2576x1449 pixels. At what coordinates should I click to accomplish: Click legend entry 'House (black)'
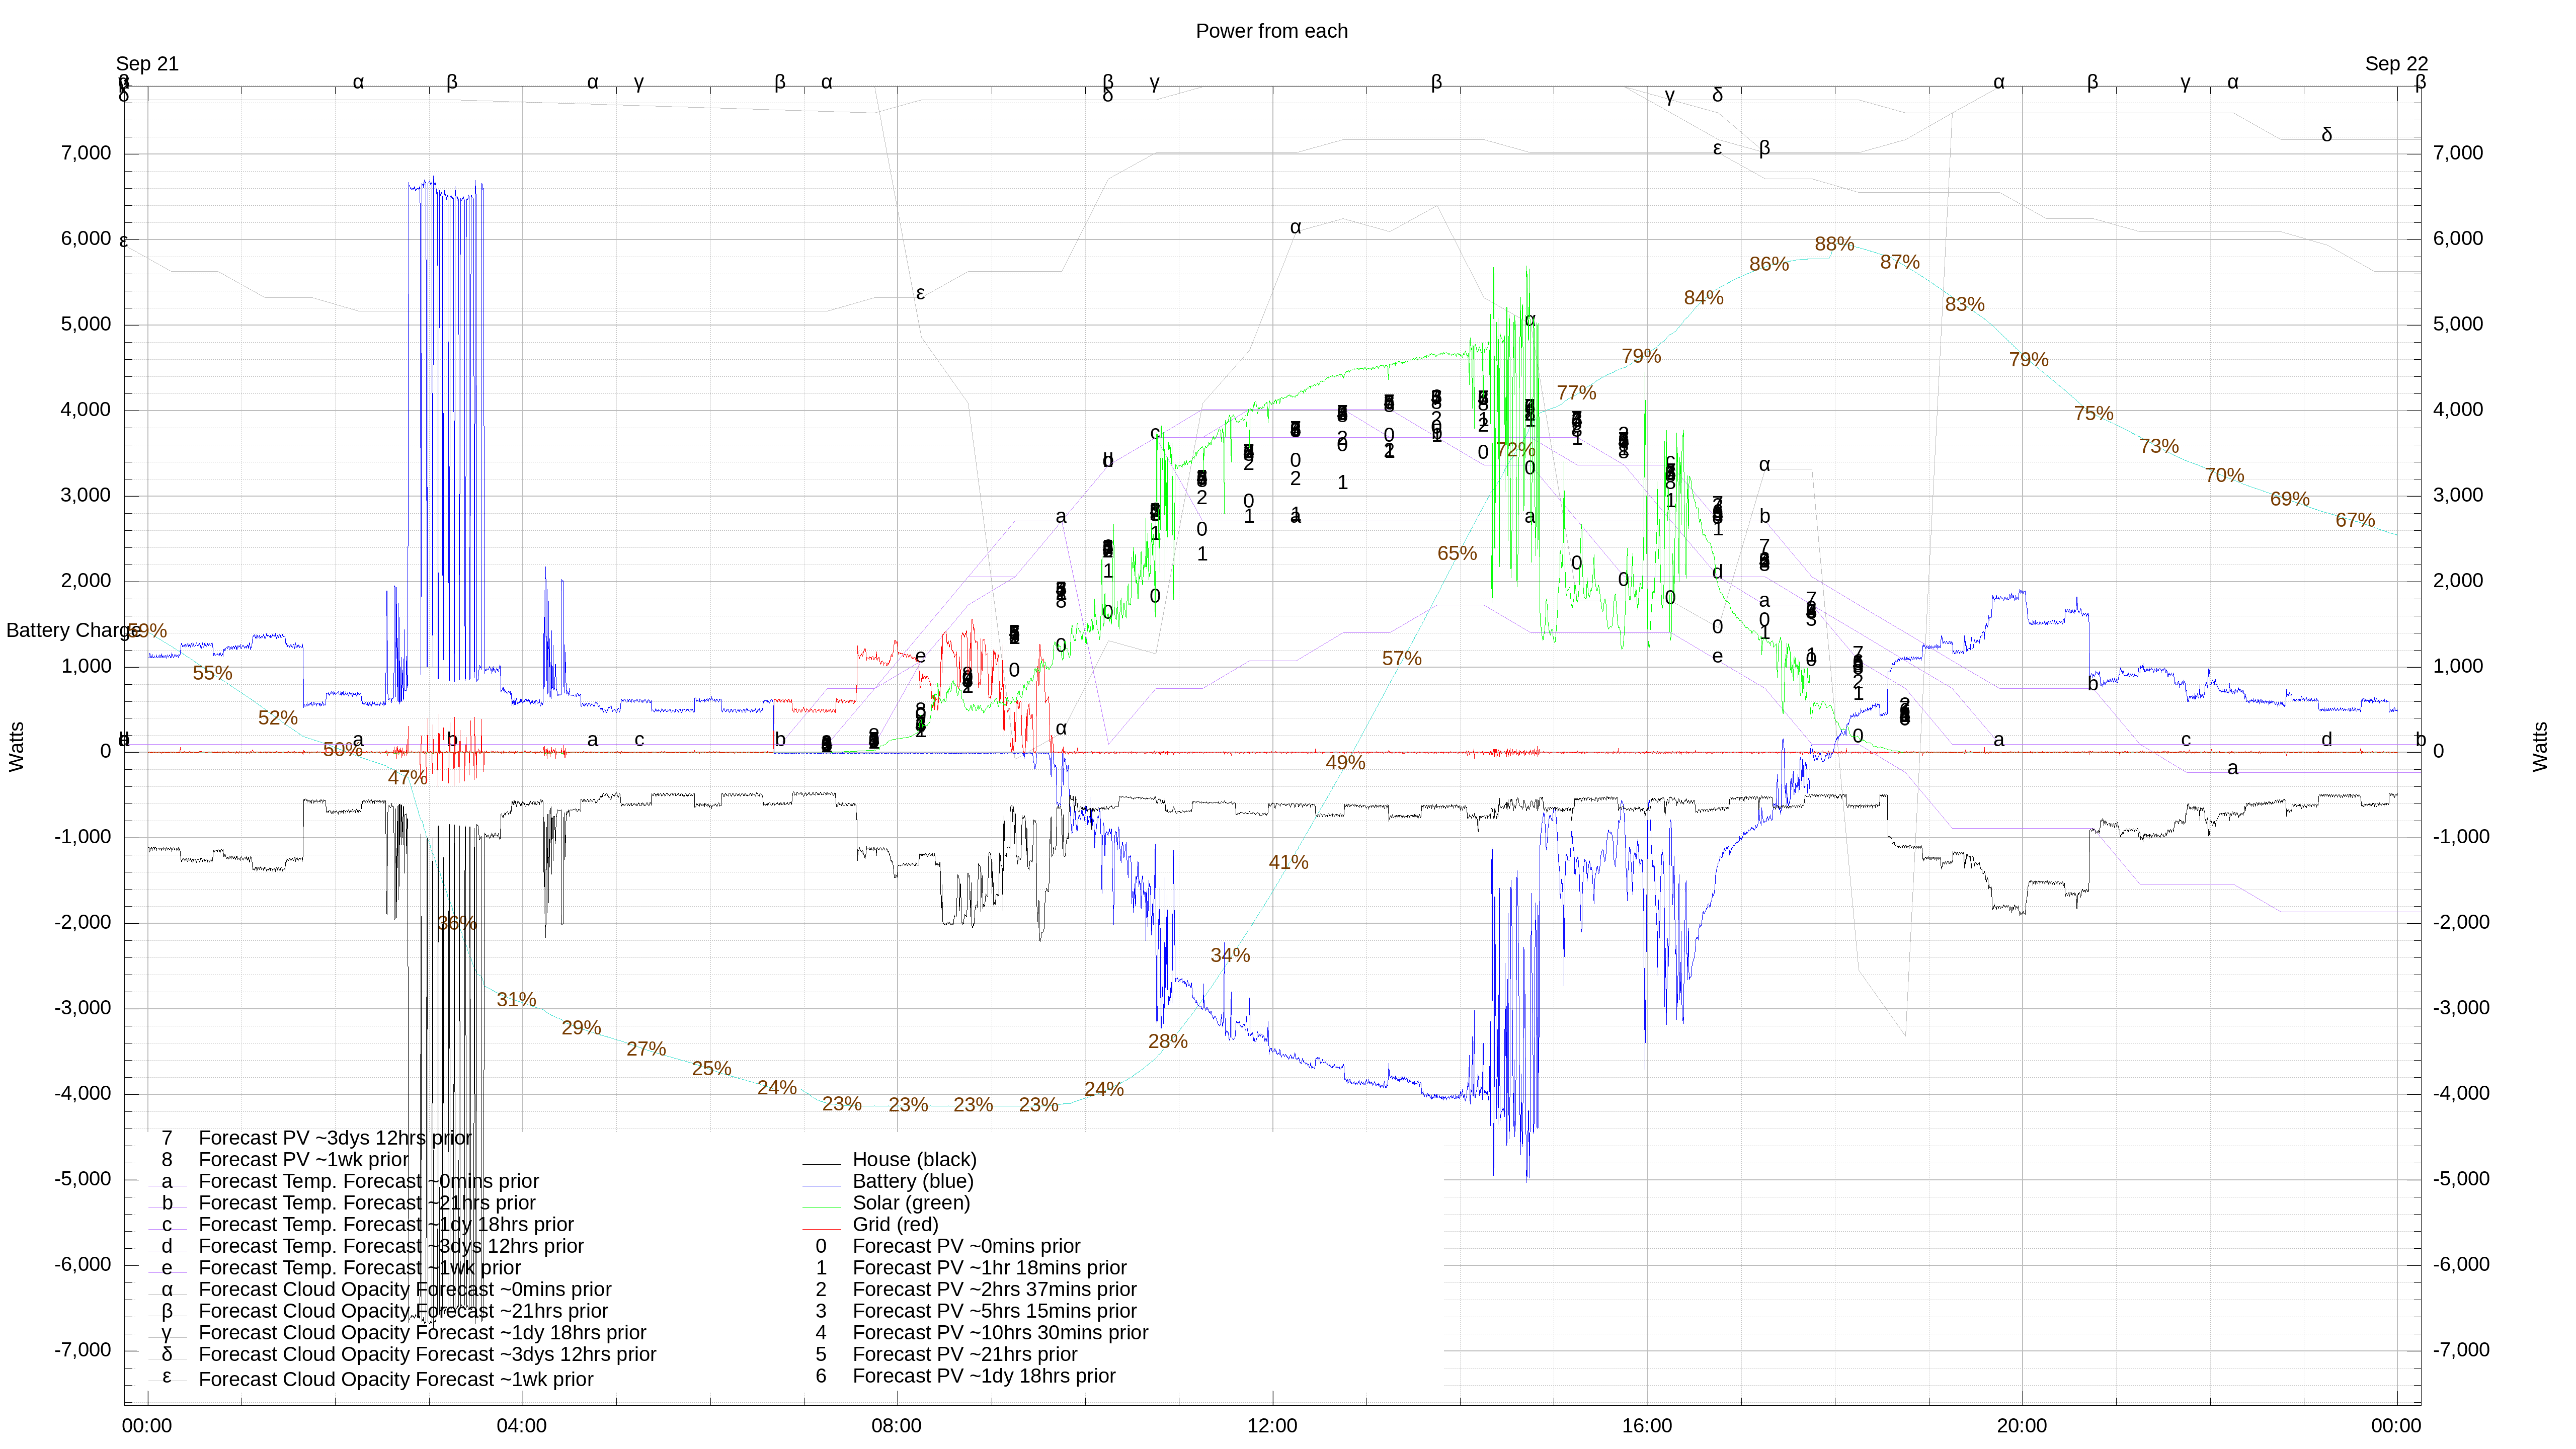tap(914, 1159)
